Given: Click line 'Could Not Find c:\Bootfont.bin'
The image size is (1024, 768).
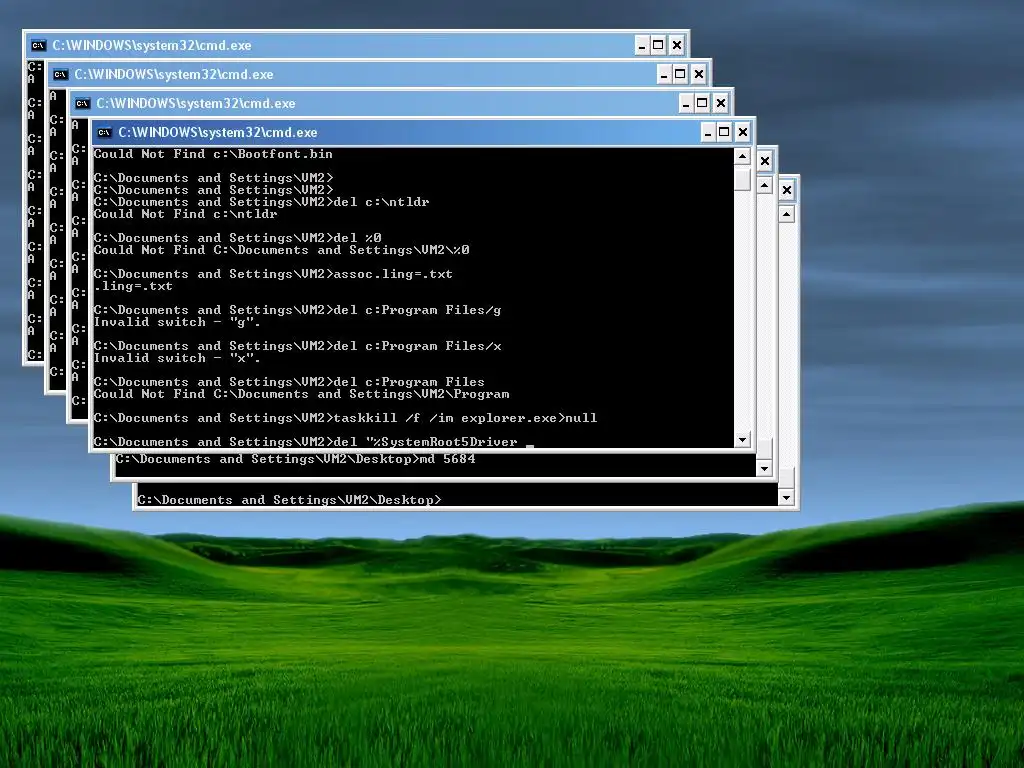Looking at the screenshot, I should pyautogui.click(x=214, y=154).
